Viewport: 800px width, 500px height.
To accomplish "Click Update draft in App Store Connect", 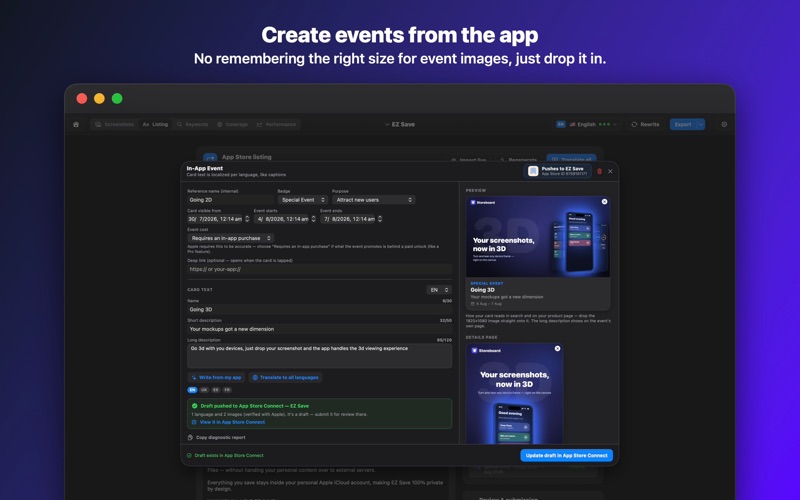I will pos(566,455).
